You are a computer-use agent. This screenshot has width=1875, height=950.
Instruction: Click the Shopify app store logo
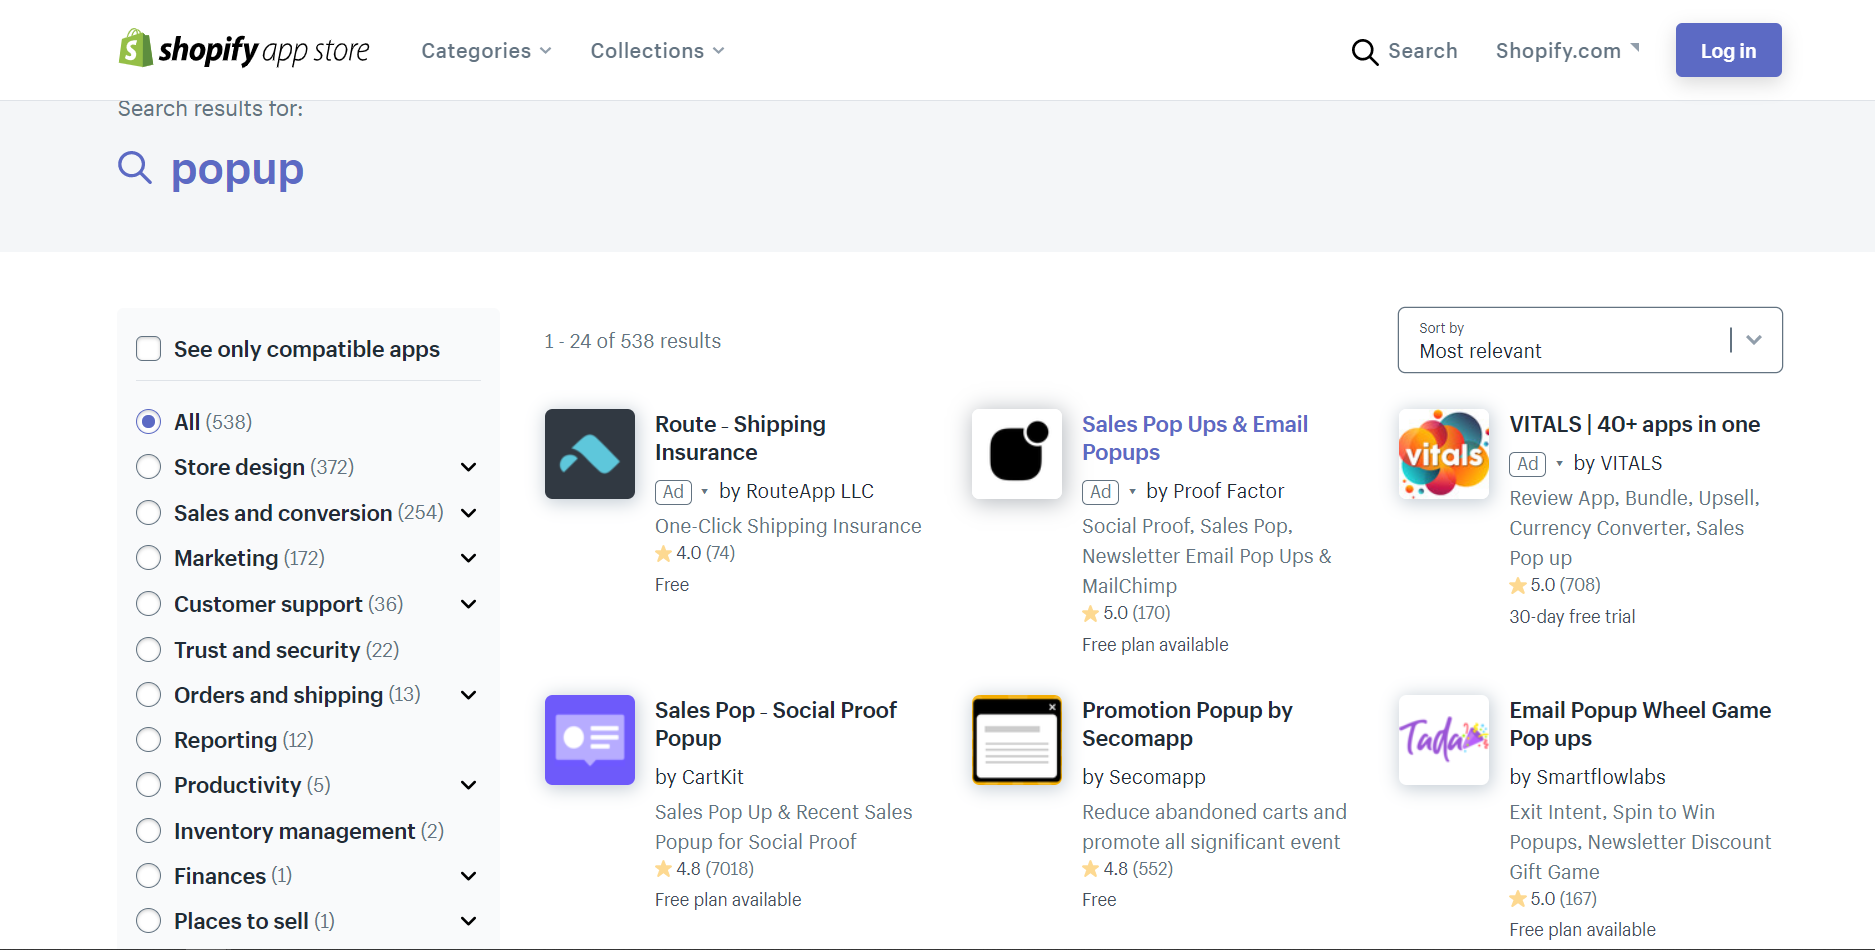[243, 49]
